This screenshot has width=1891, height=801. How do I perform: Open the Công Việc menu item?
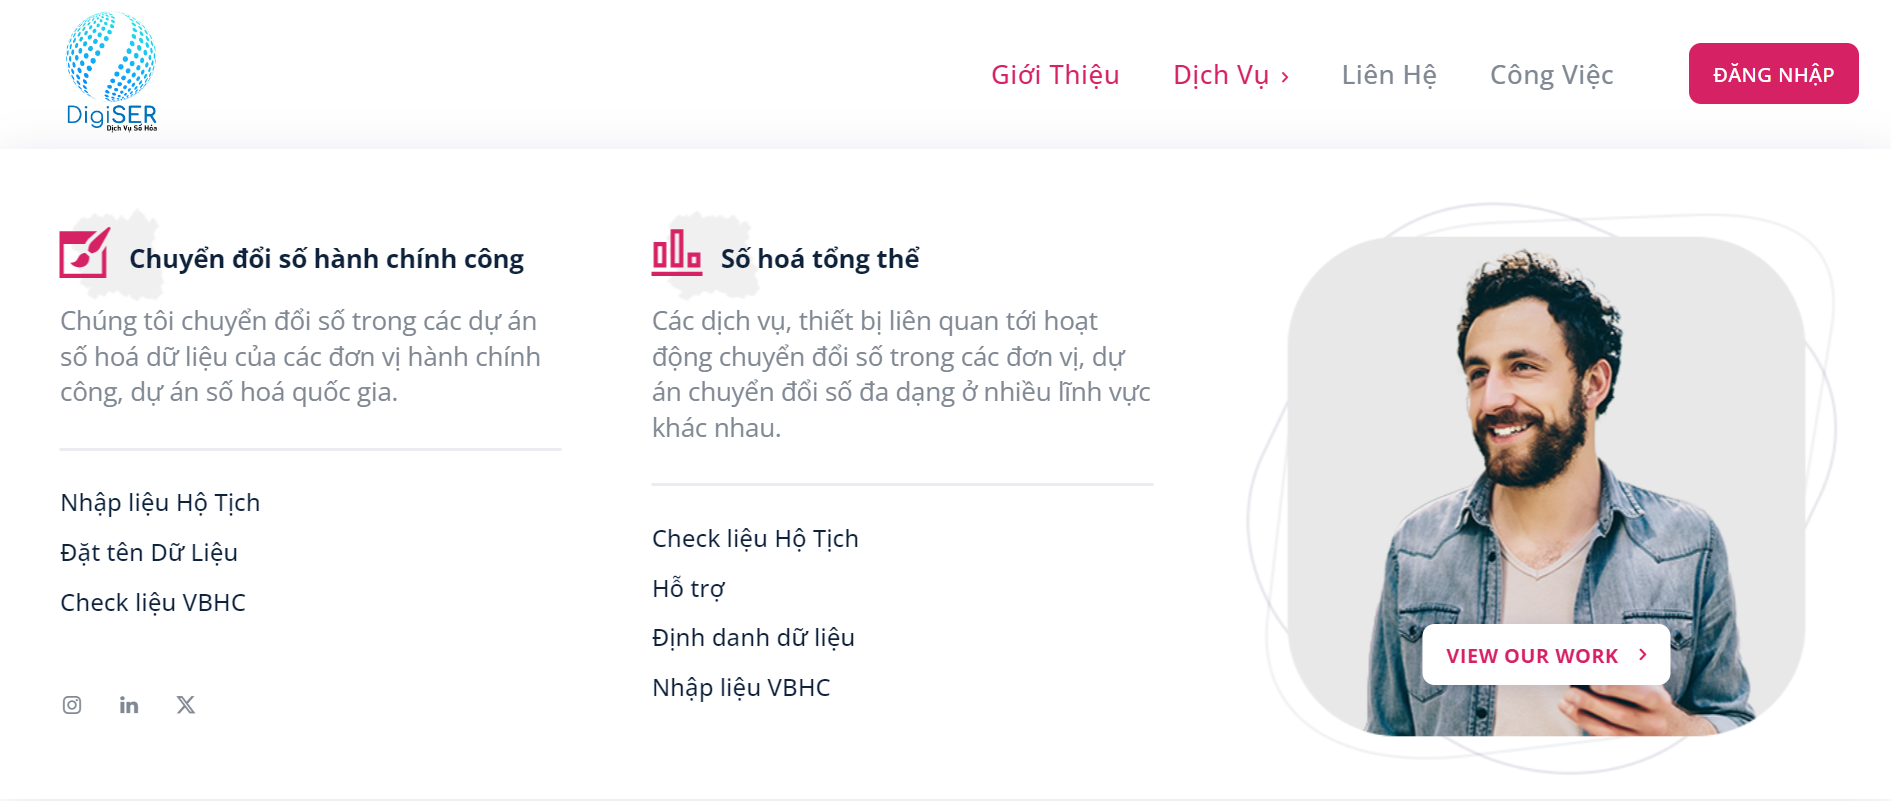click(1552, 75)
